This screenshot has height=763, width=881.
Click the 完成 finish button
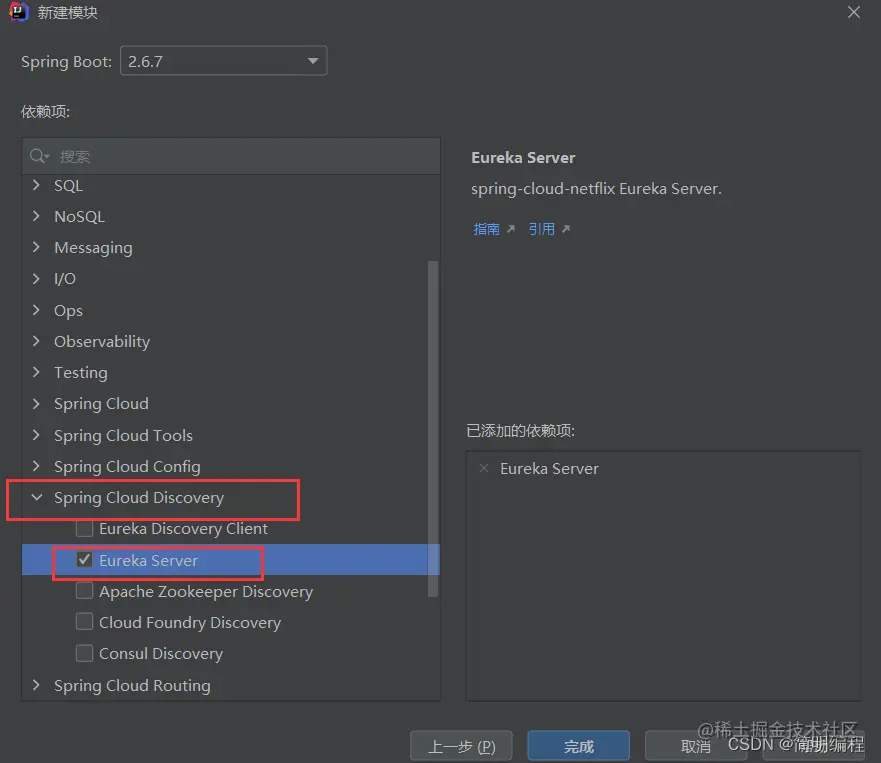pyautogui.click(x=578, y=746)
